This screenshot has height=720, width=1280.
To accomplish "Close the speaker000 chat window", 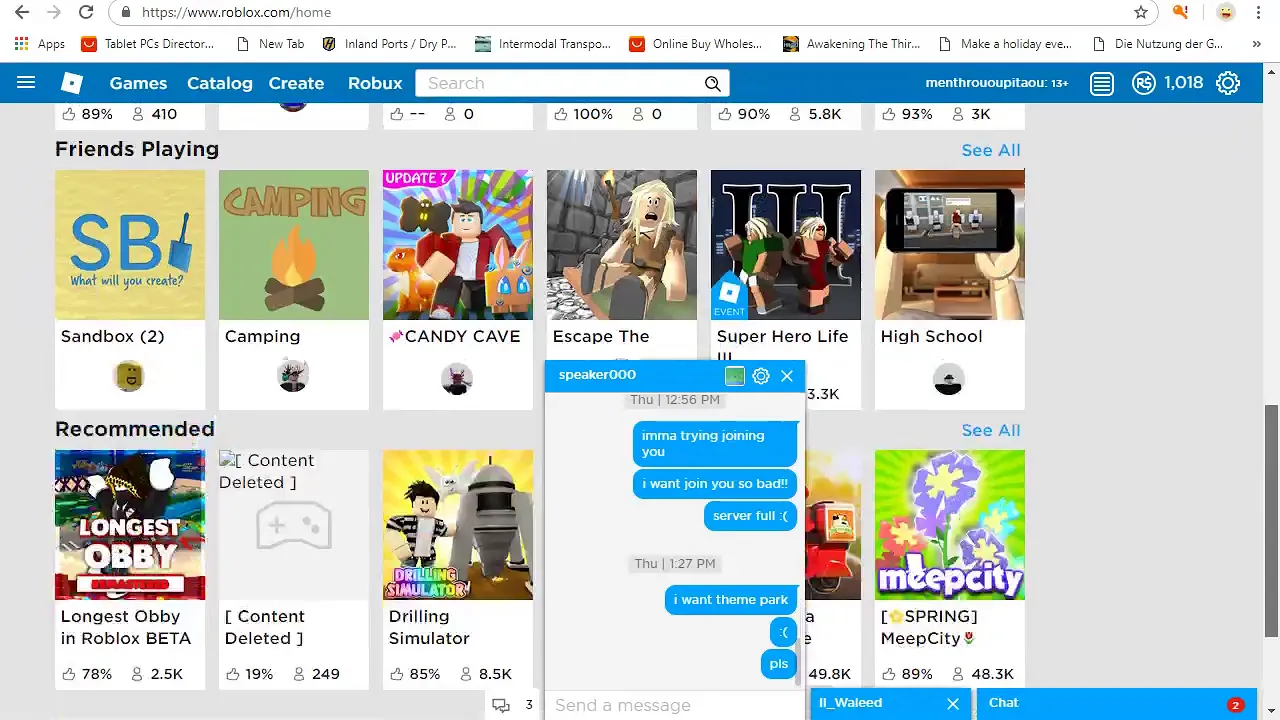I will click(787, 376).
